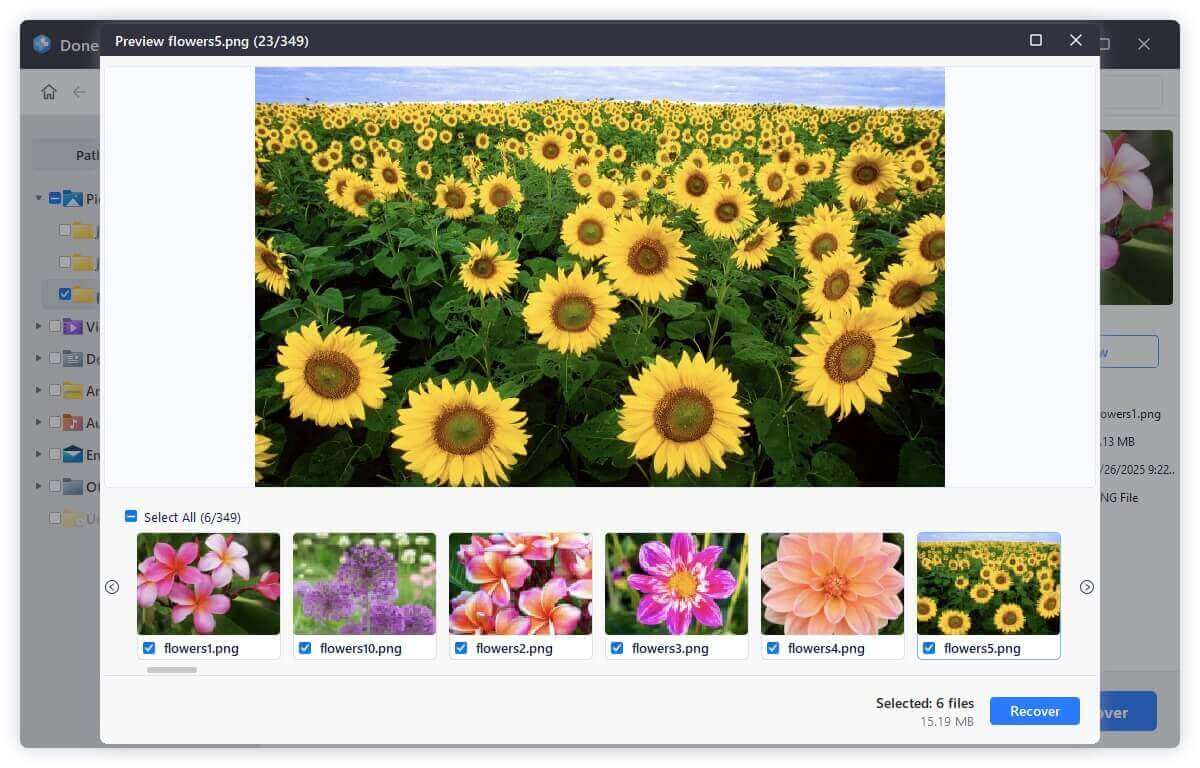The image size is (1200, 768).
Task: Click the Back arrow navigation icon
Action: click(x=80, y=91)
